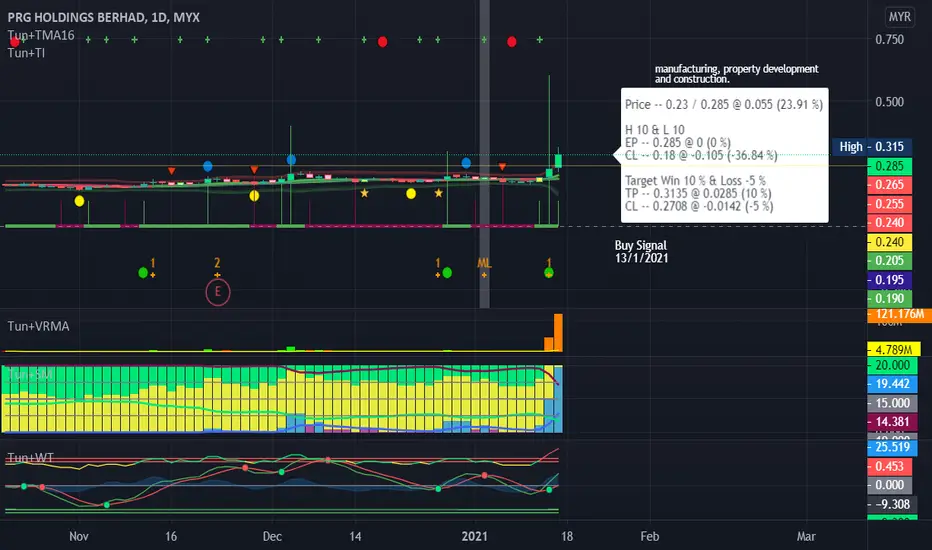Click the blue dot above late November candles

207,166
